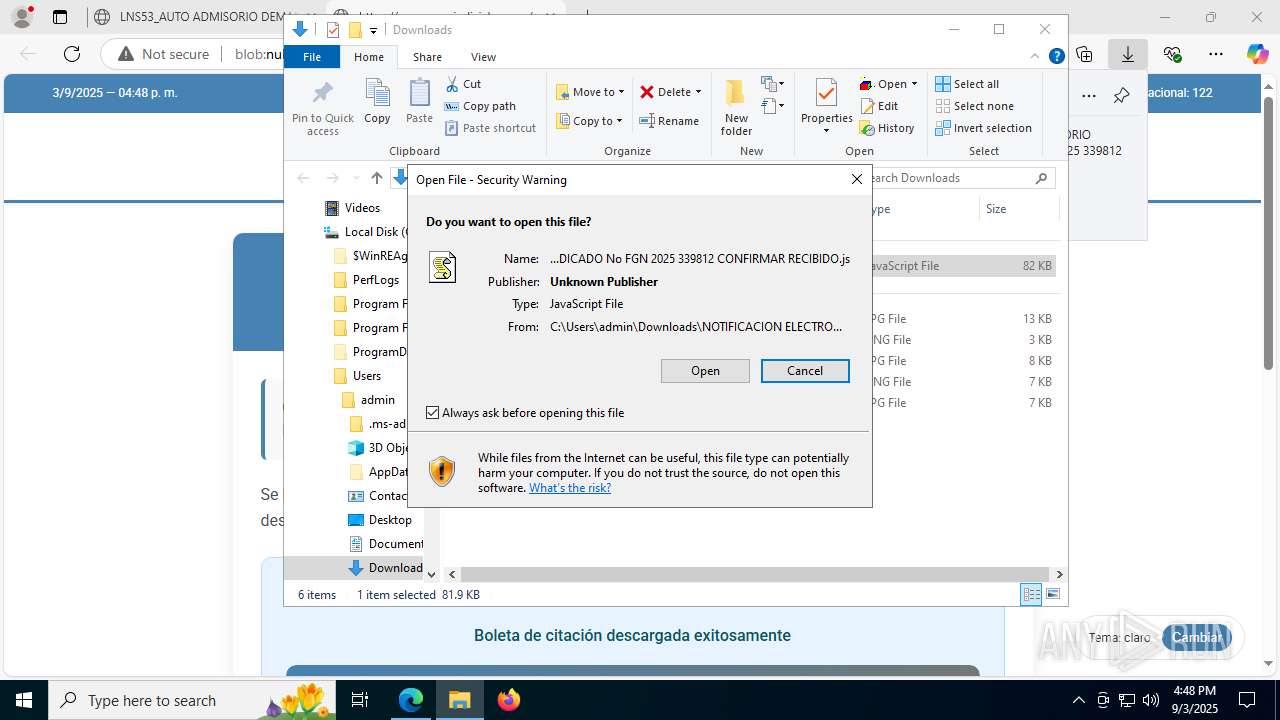
Task: Click Select none in ribbon
Action: click(974, 106)
